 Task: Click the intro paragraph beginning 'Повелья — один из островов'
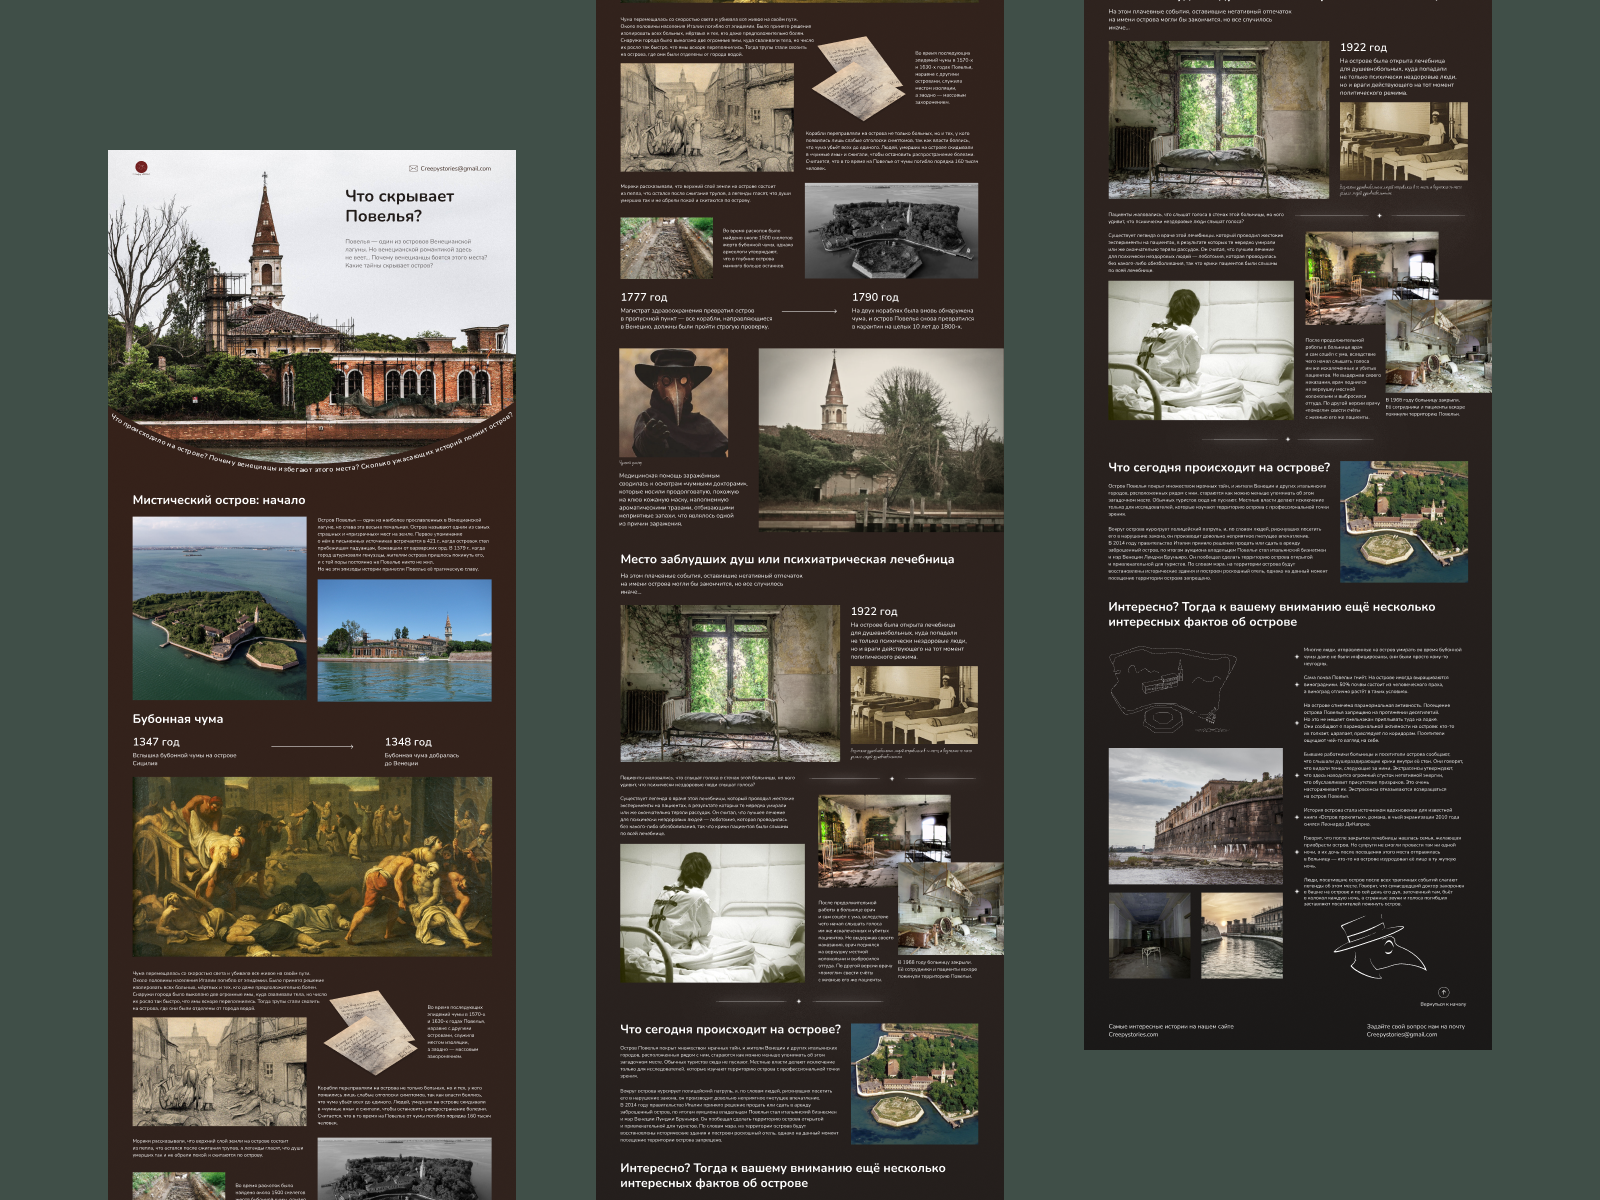pyautogui.click(x=416, y=253)
